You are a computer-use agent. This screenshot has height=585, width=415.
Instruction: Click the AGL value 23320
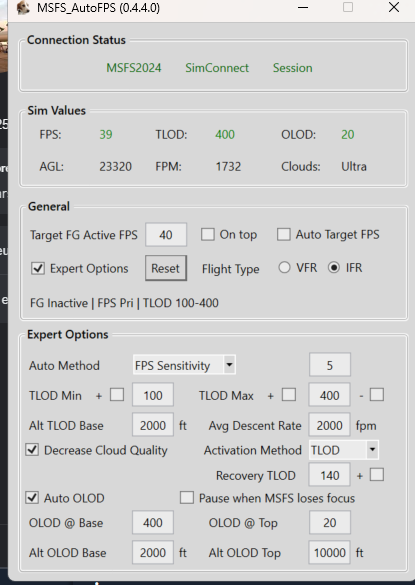[116, 166]
